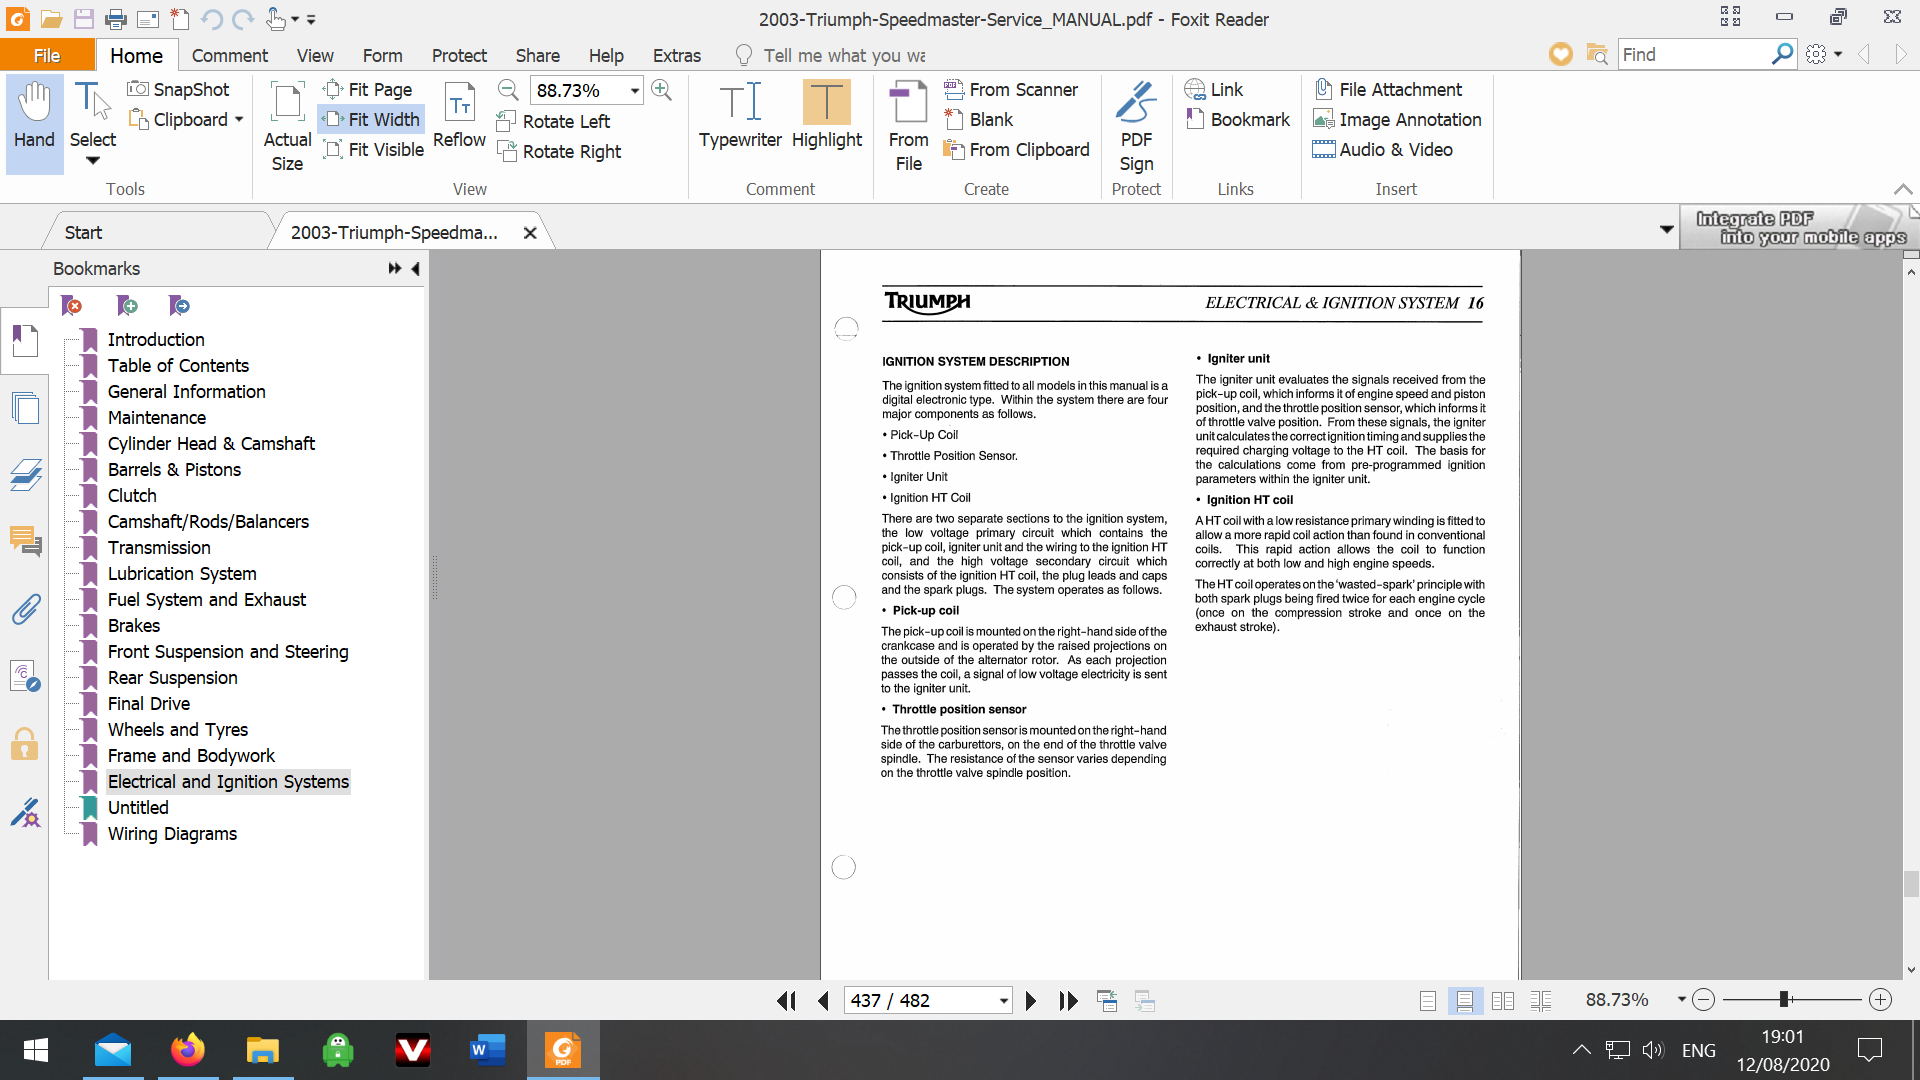Enable single page view mode
1920x1080 pixels.
pyautogui.click(x=1428, y=1000)
